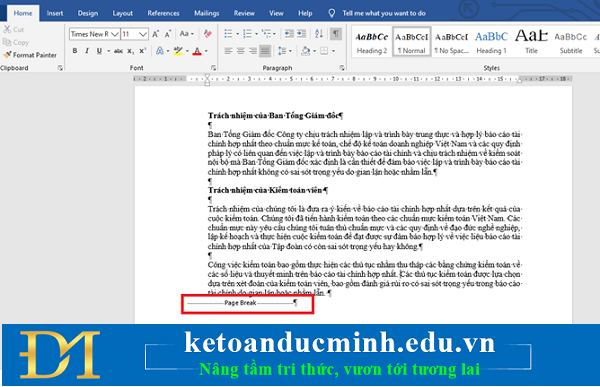The height and width of the screenshot is (387, 600).
Task: Open the Help tab
Action: tap(305, 13)
